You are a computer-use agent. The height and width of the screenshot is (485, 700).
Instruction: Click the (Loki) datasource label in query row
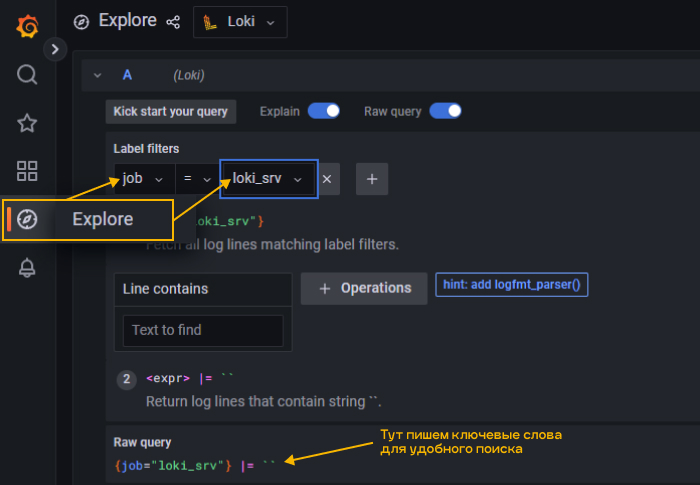189,75
